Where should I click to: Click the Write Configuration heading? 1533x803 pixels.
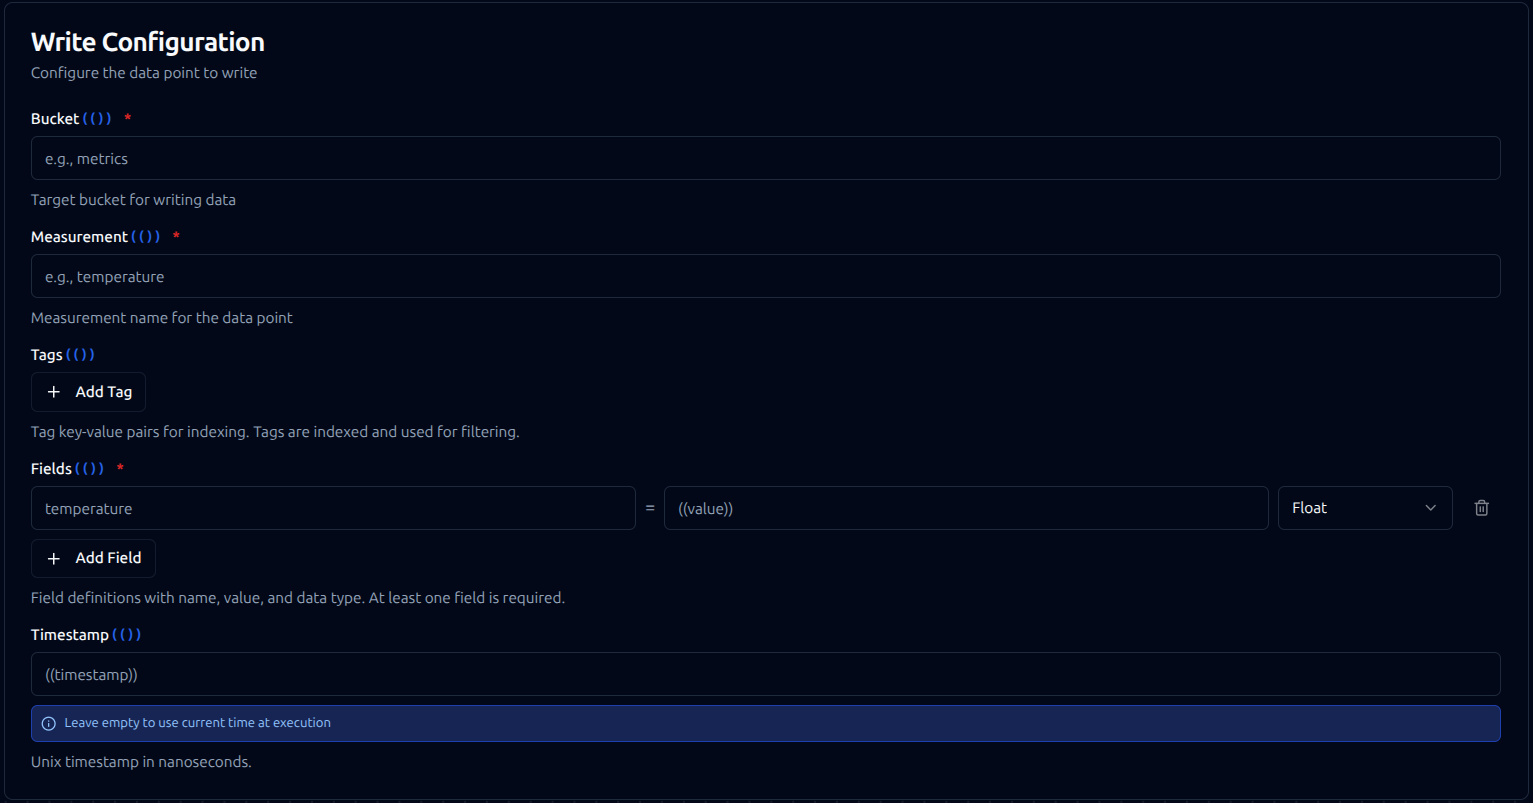[148, 42]
